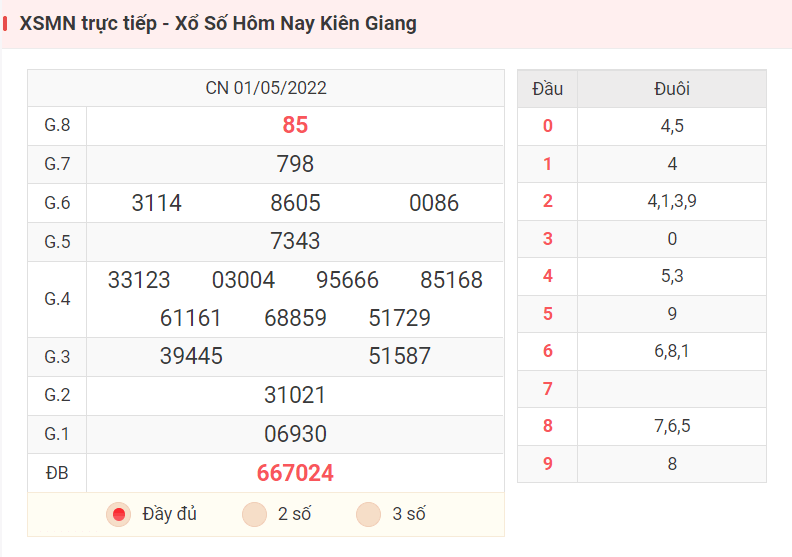
Task: Select G.1 result 06930
Action: [295, 434]
